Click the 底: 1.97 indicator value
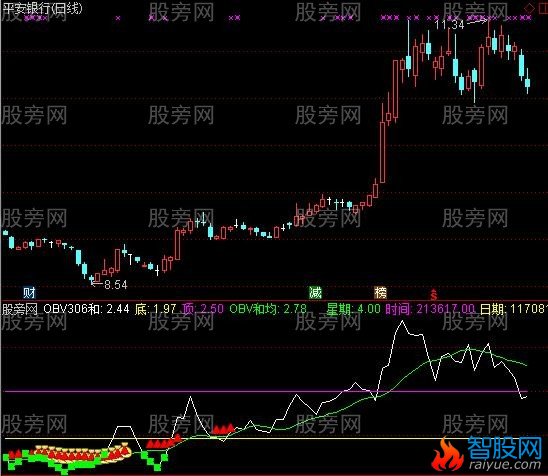The image size is (548, 476). click(155, 309)
